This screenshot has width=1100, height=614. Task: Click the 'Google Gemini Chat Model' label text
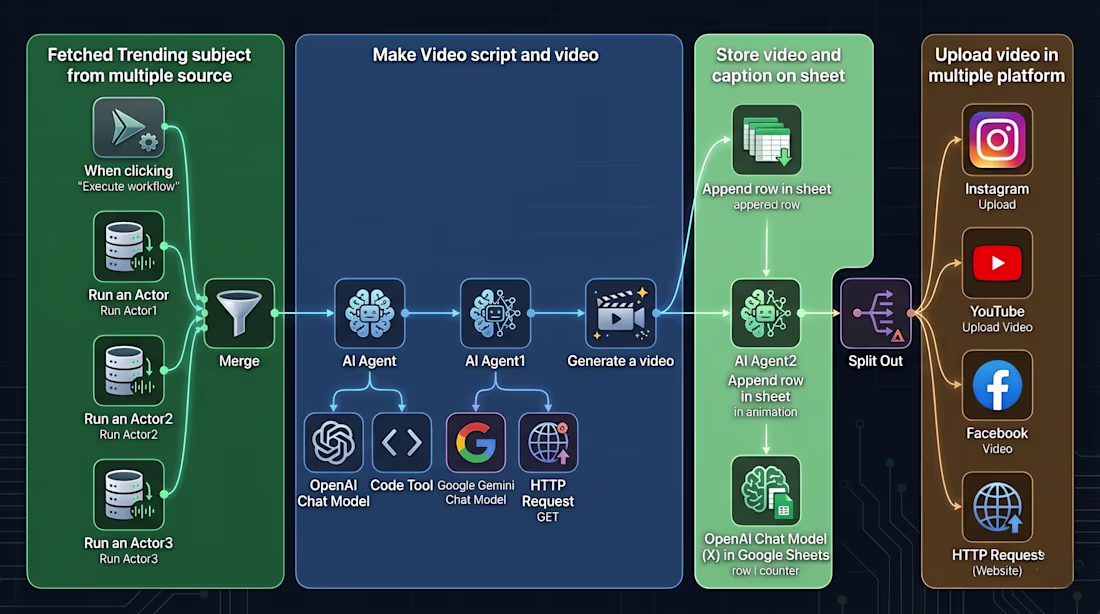(476, 493)
